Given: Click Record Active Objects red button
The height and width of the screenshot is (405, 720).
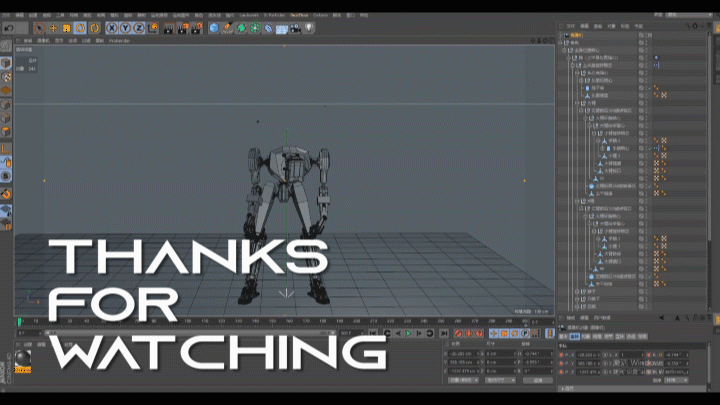Looking at the screenshot, I should point(458,334).
